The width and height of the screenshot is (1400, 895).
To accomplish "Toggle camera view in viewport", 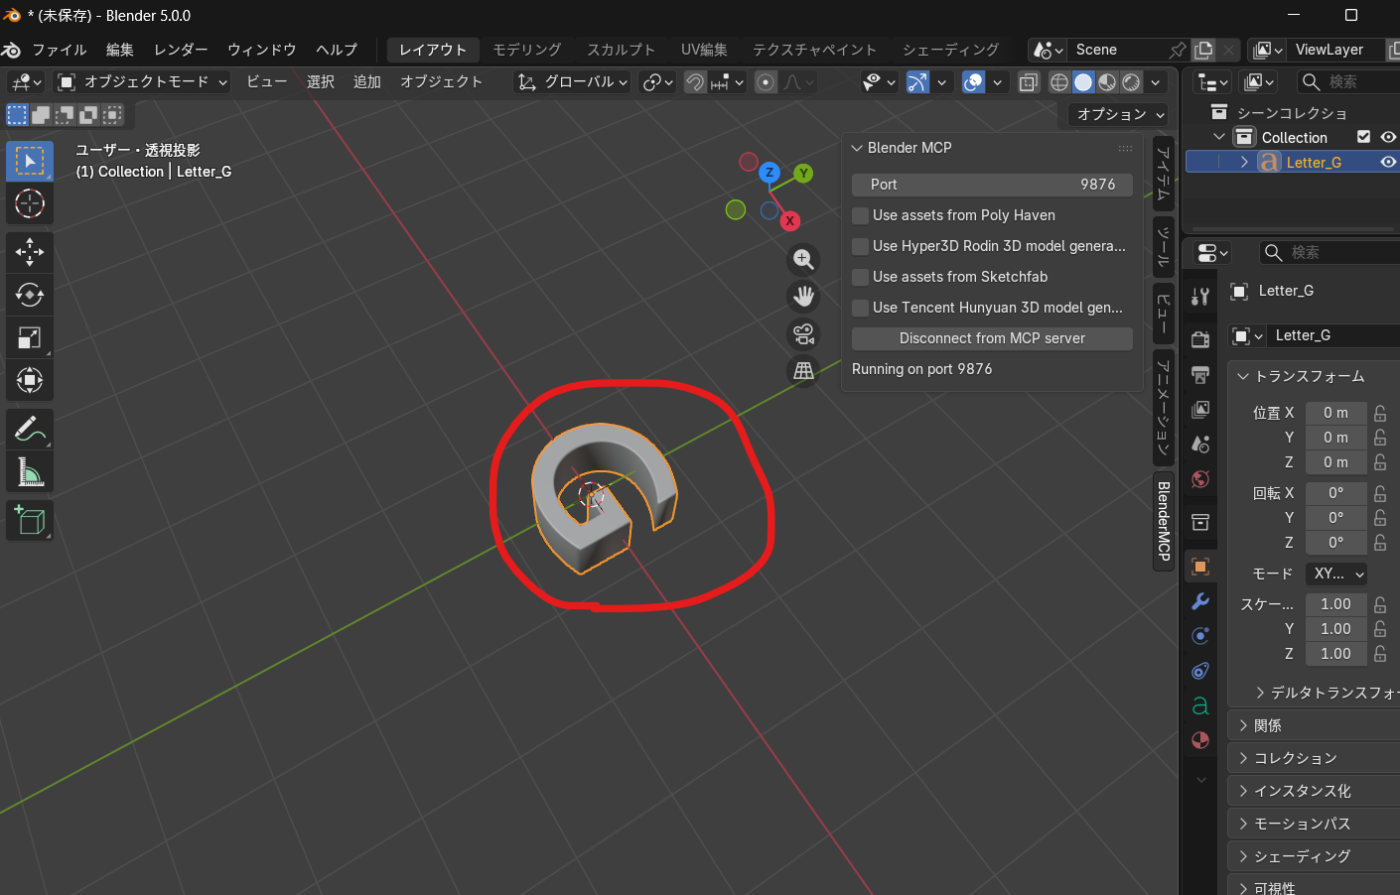I will (x=802, y=334).
